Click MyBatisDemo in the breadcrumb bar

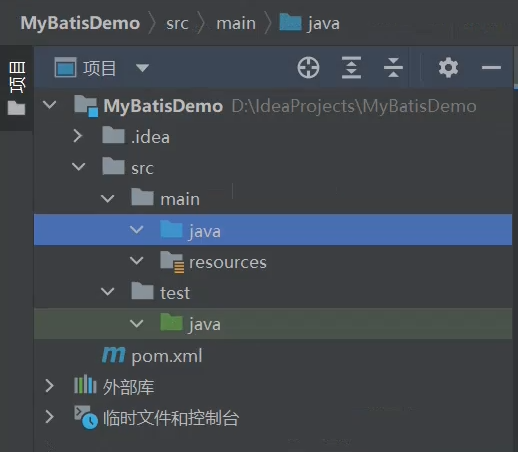click(80, 23)
